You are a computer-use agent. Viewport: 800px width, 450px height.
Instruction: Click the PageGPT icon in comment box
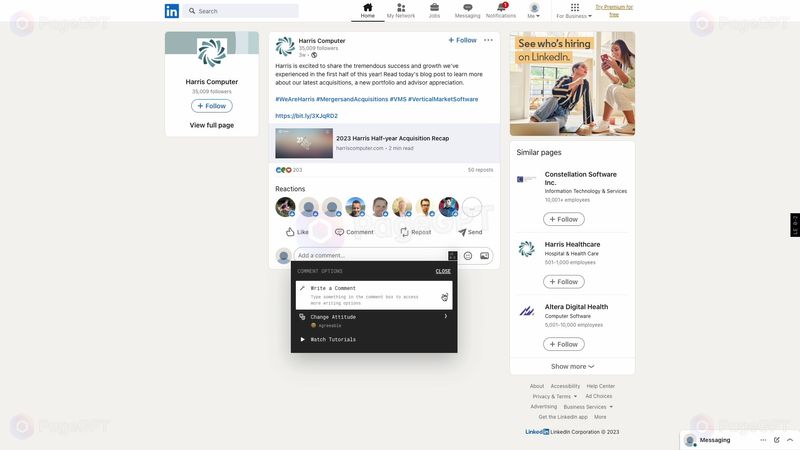453,256
